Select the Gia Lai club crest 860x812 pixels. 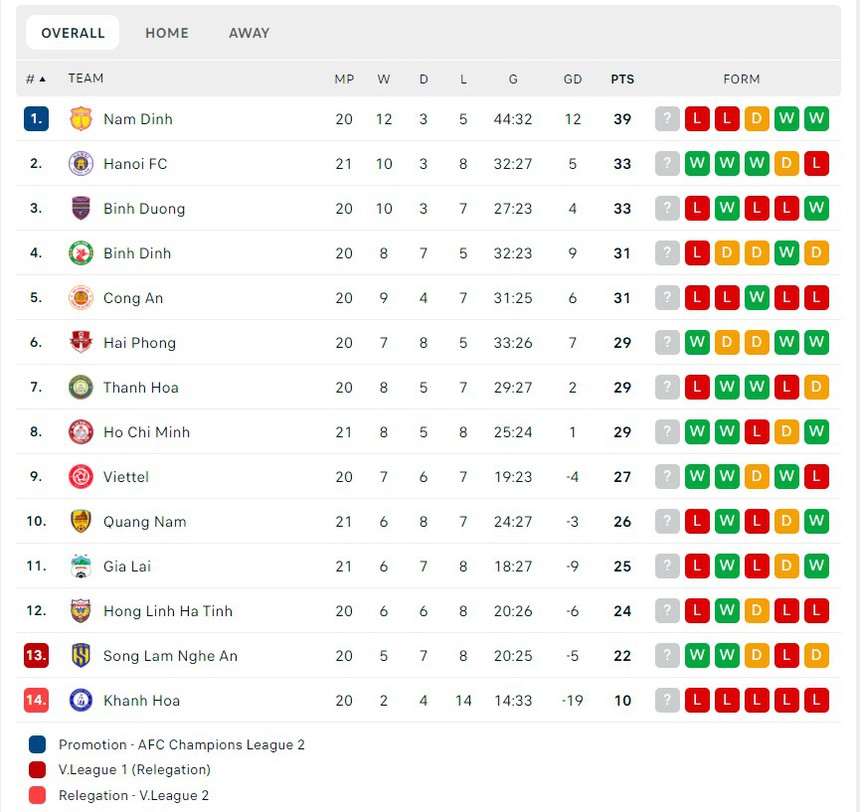click(80, 566)
